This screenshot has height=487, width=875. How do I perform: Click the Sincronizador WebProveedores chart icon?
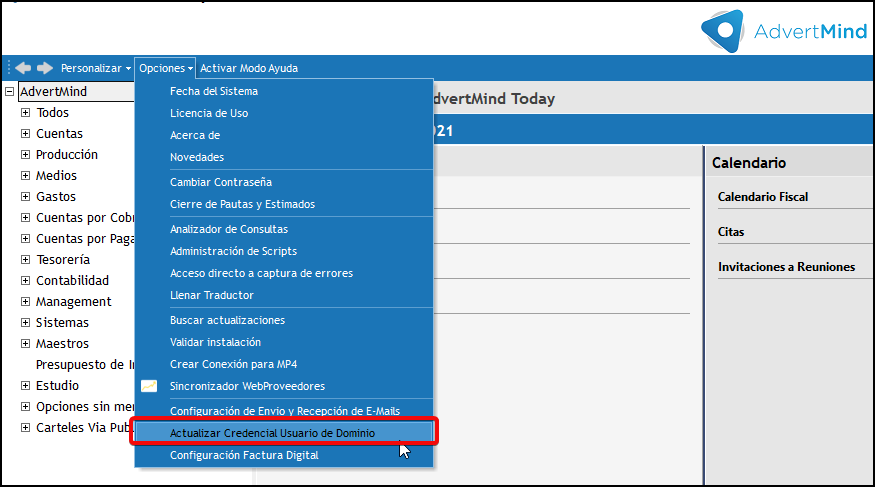pos(149,386)
